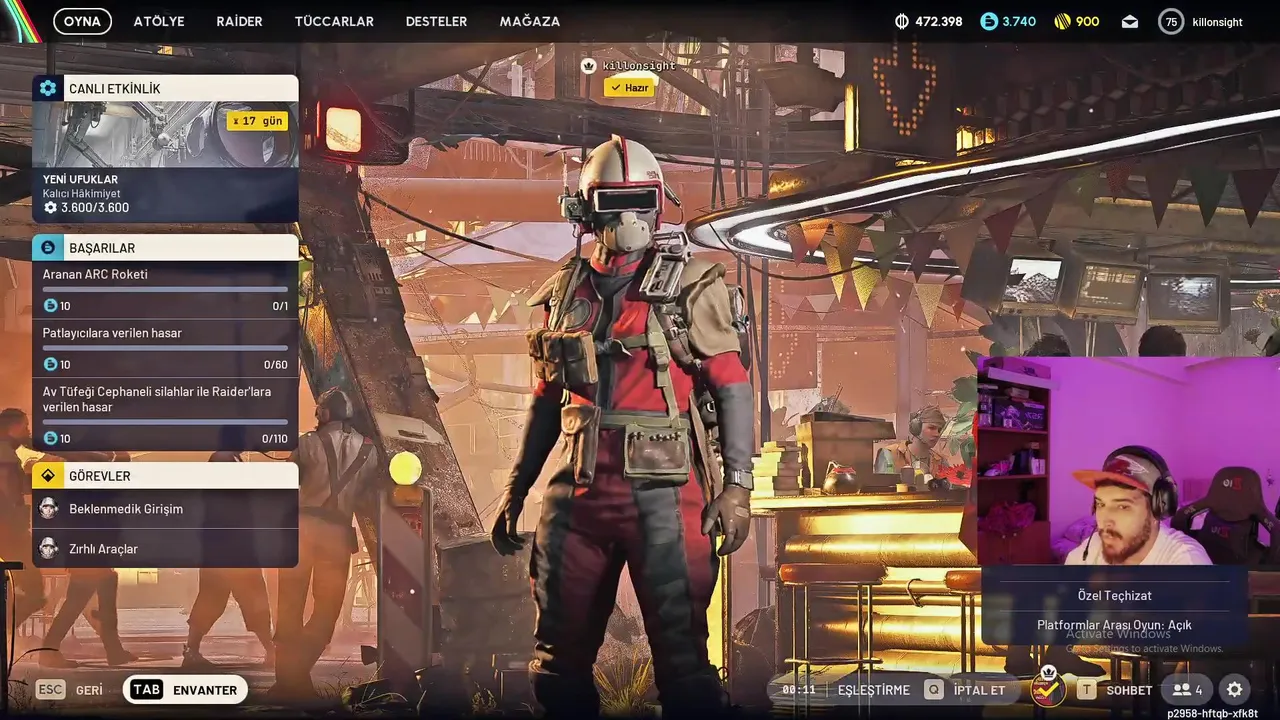Click the EŞLEŞTİRME matchmaking label
The height and width of the screenshot is (720, 1280).
(x=873, y=690)
